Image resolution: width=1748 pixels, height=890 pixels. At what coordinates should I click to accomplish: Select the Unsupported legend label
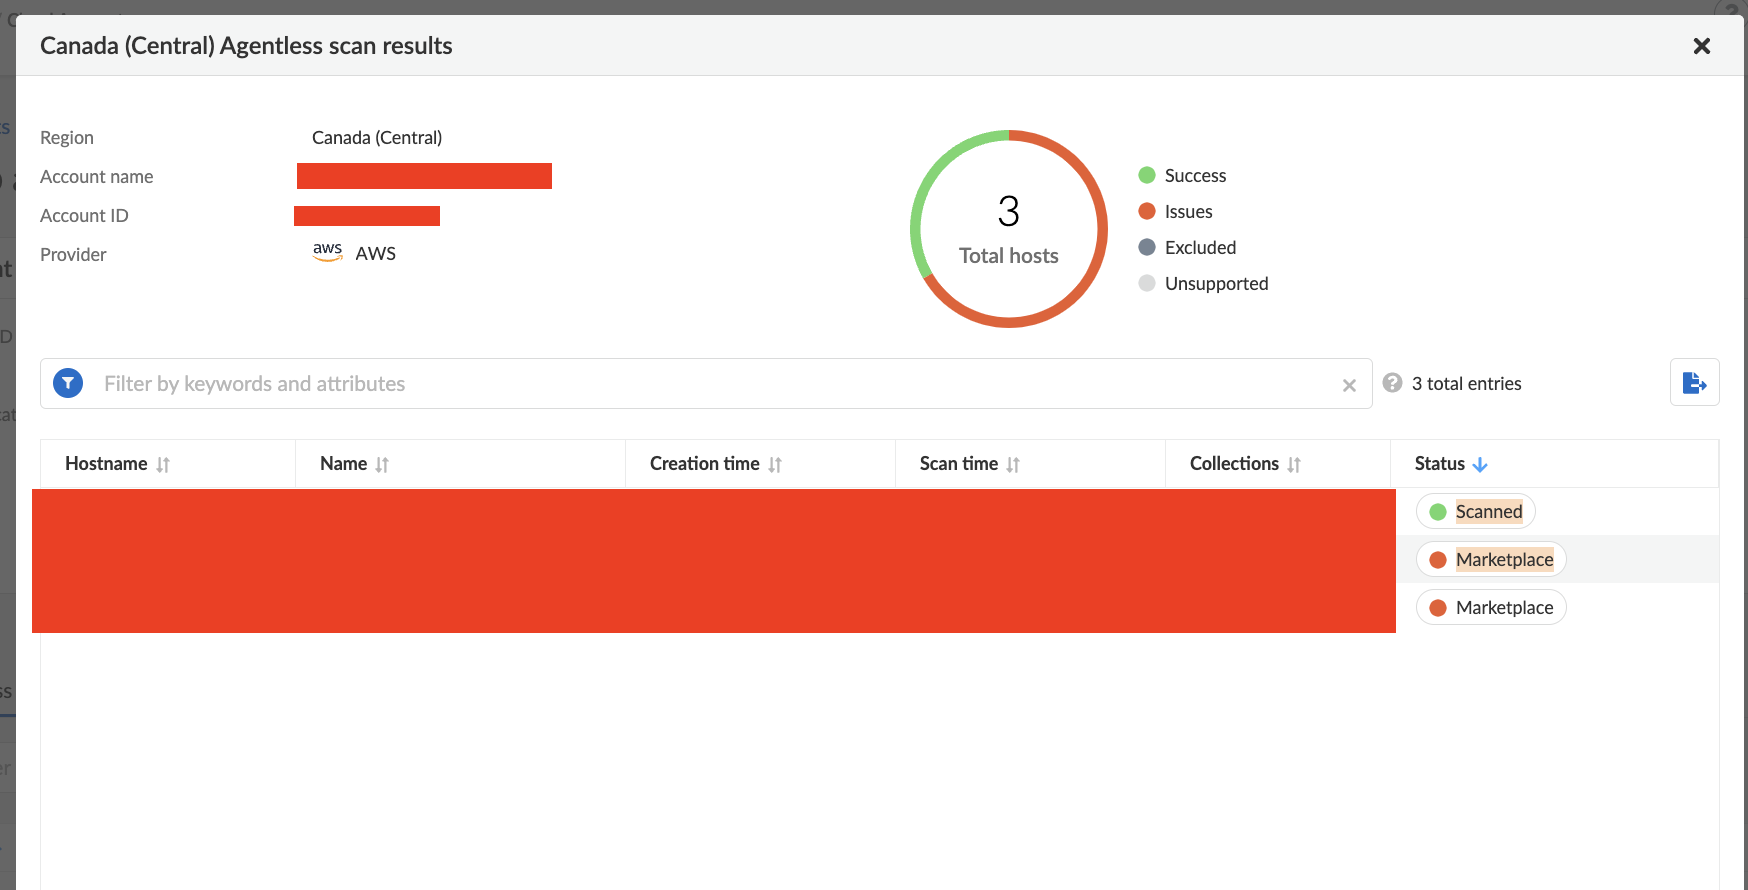point(1216,284)
